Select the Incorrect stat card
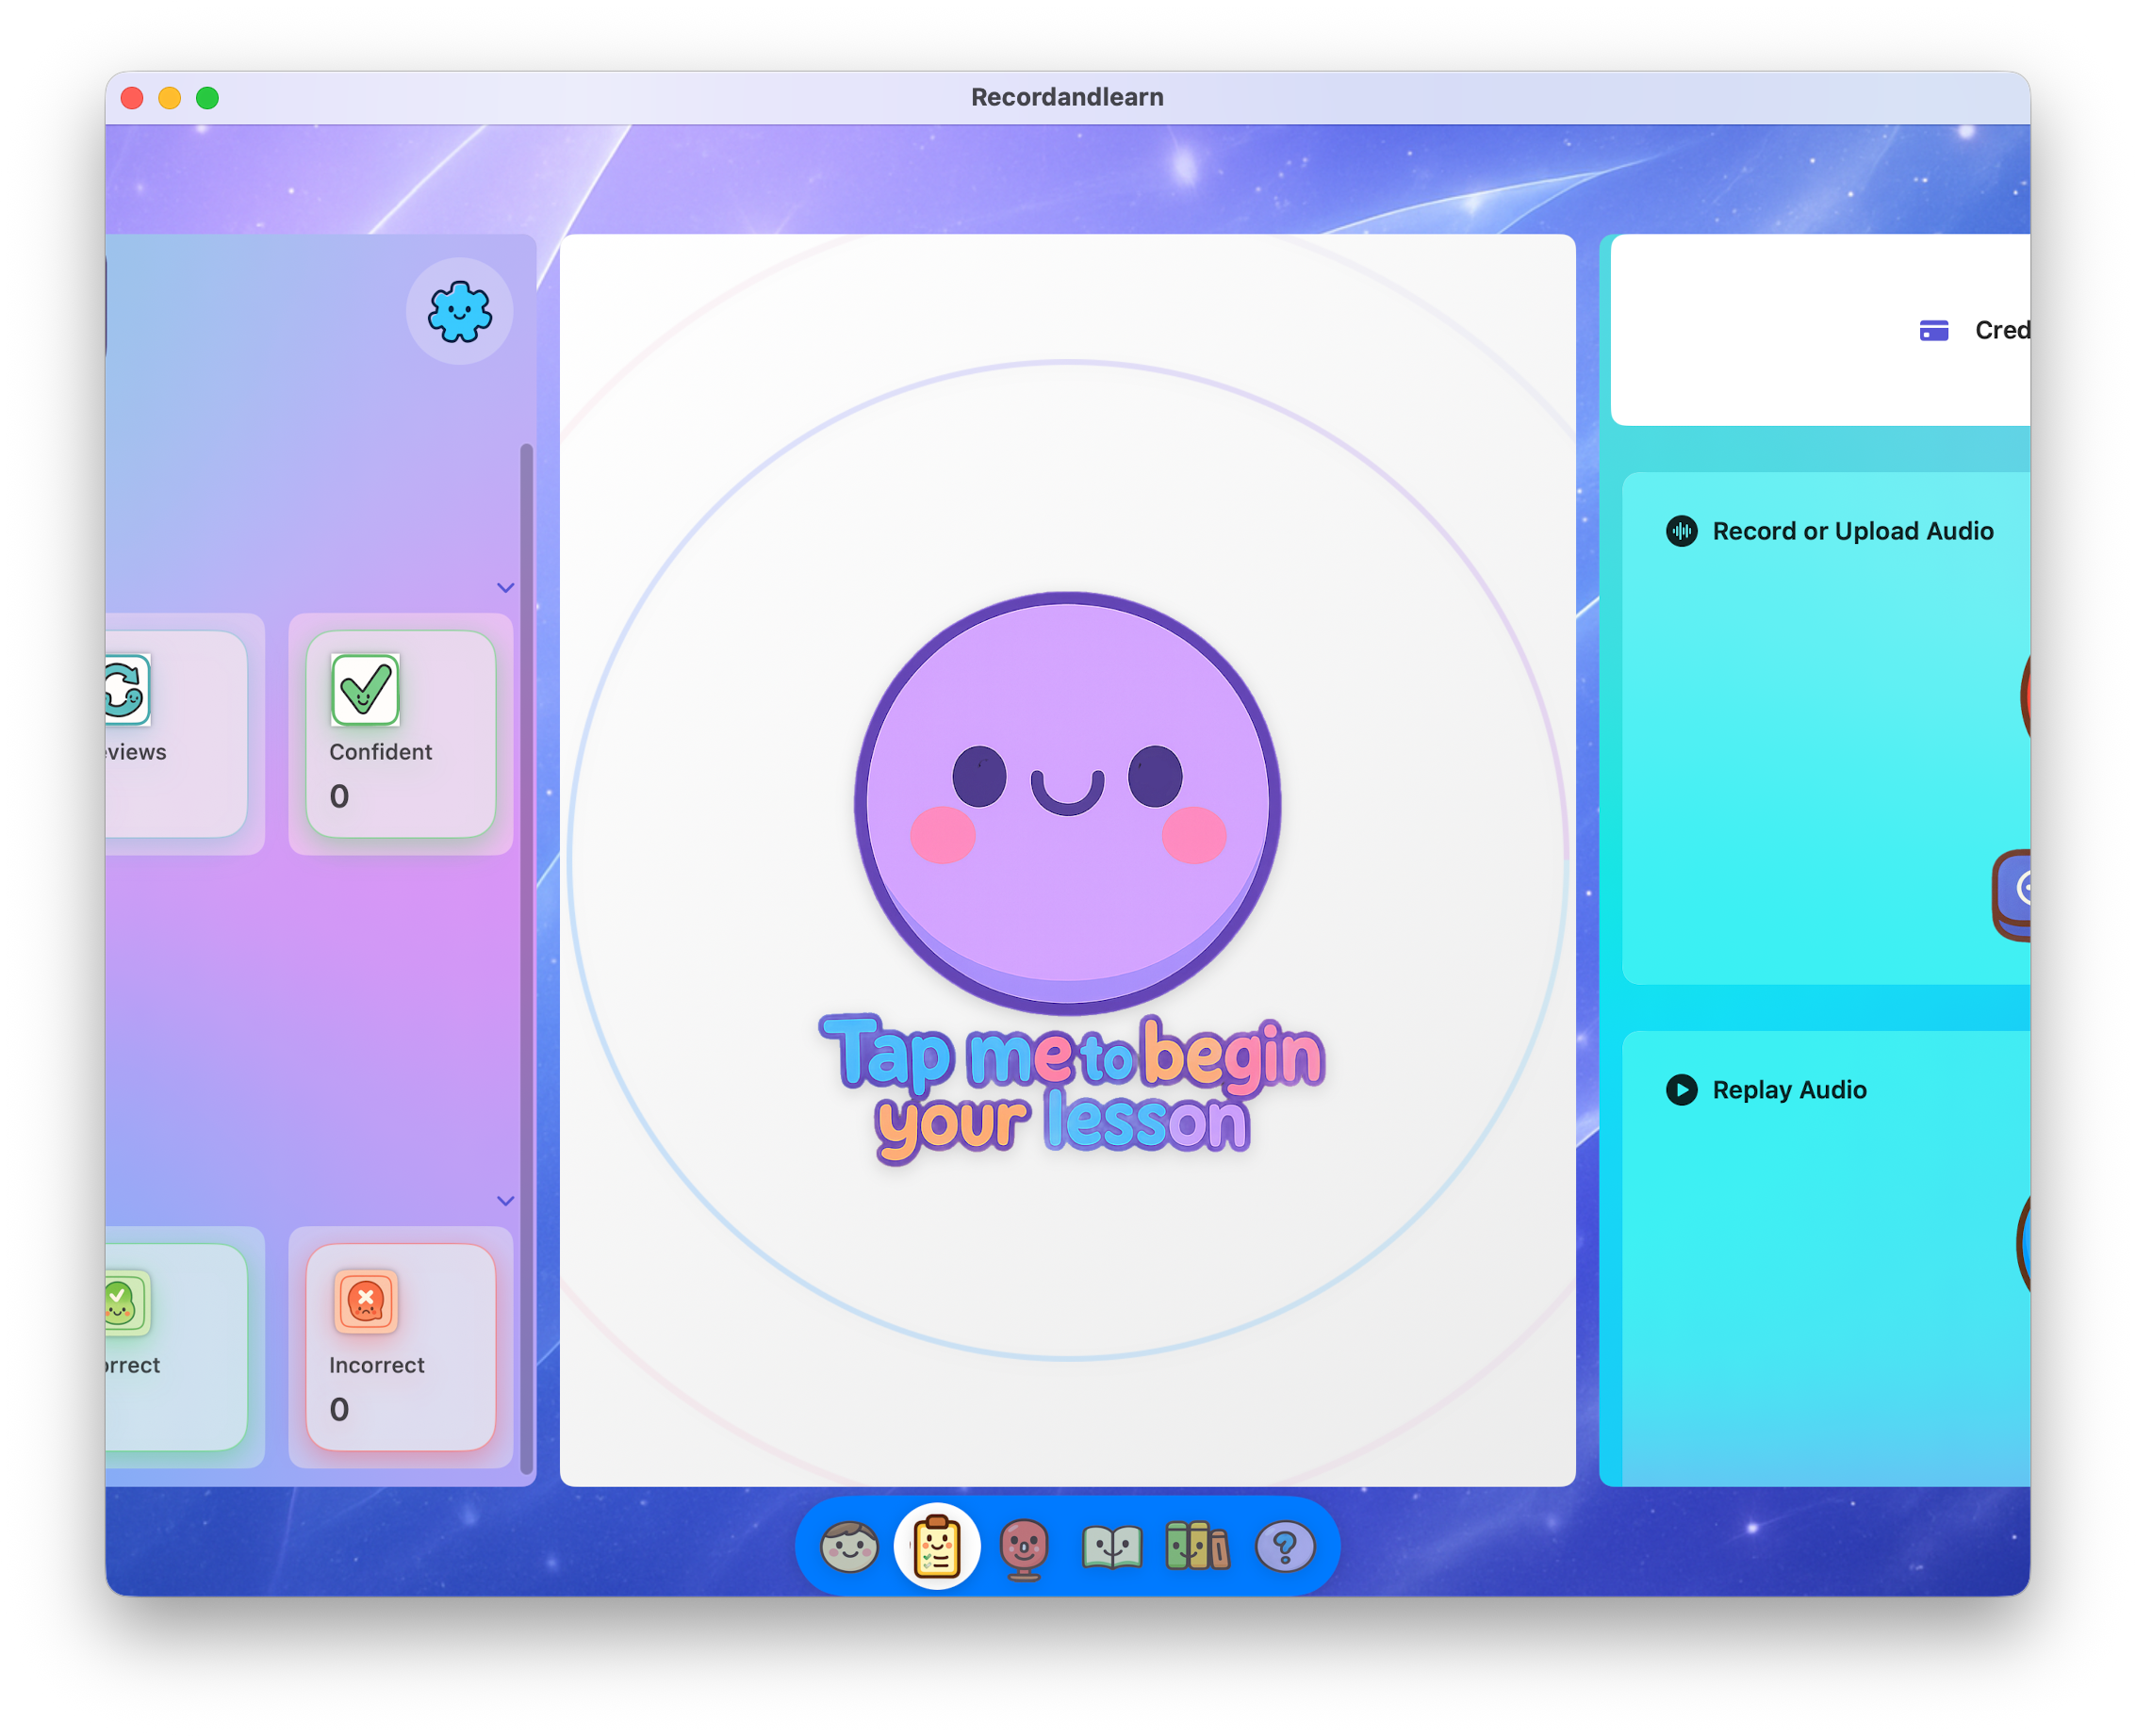2136x1736 pixels. (400, 1347)
